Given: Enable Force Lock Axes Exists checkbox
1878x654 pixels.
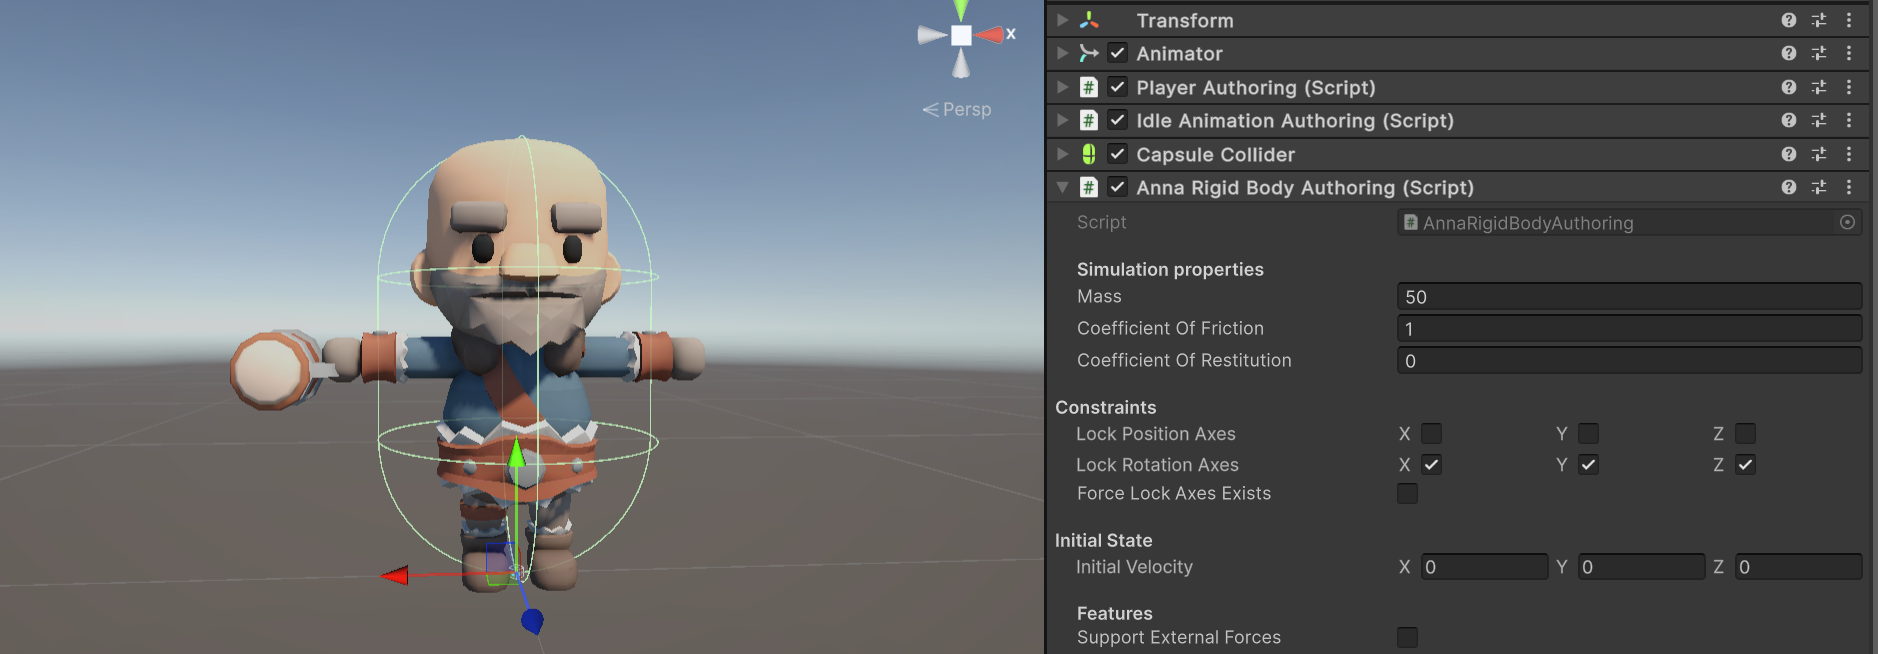Looking at the screenshot, I should pyautogui.click(x=1407, y=493).
